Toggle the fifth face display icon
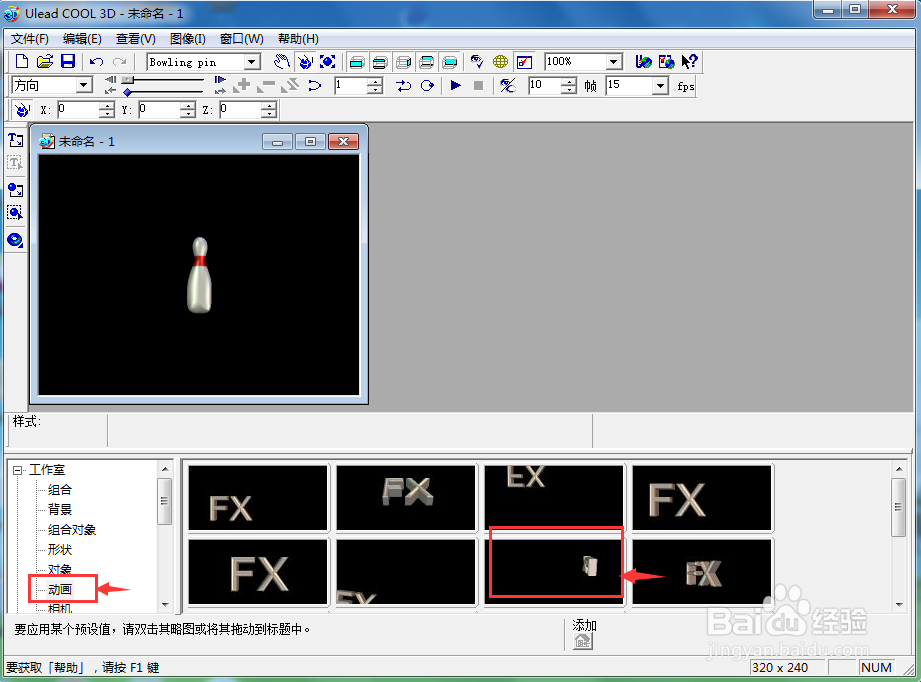 point(450,62)
